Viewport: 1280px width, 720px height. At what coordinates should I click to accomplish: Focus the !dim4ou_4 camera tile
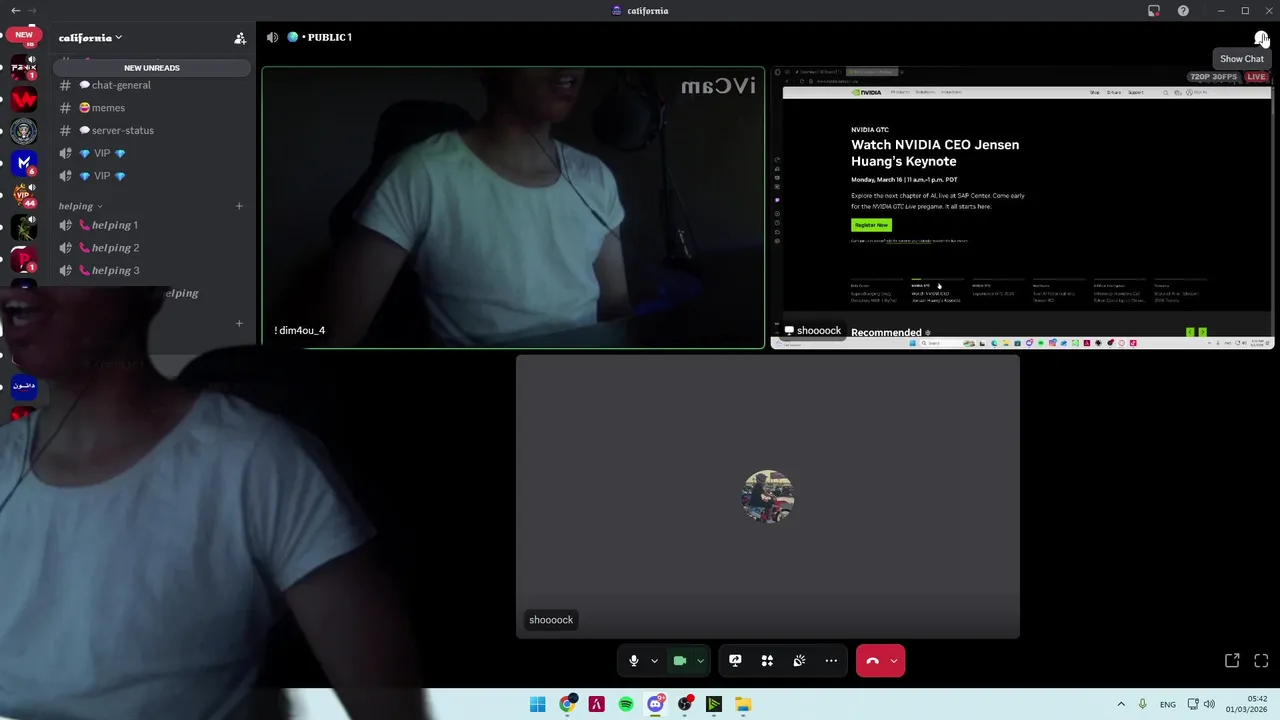(513, 208)
